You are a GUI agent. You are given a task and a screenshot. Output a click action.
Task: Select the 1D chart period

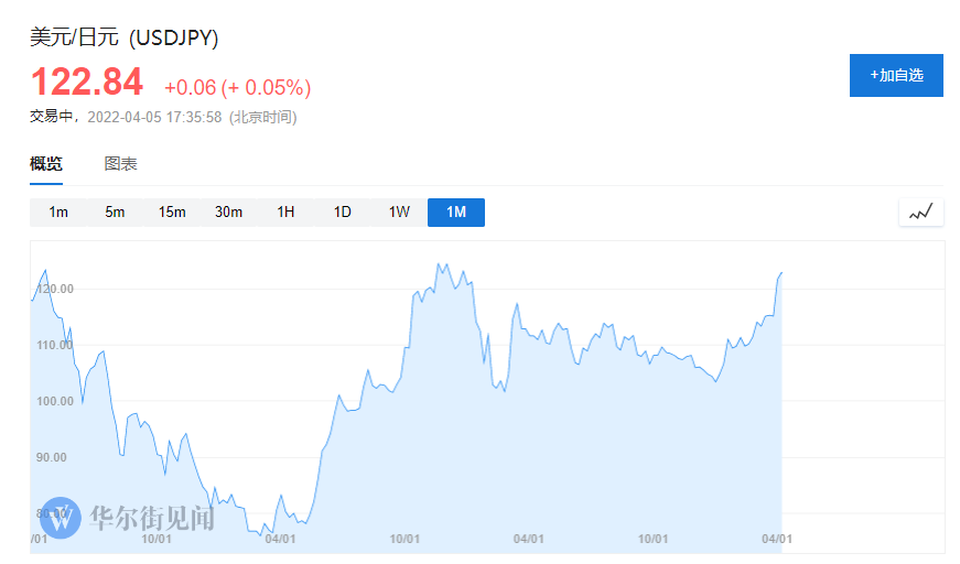(x=343, y=212)
